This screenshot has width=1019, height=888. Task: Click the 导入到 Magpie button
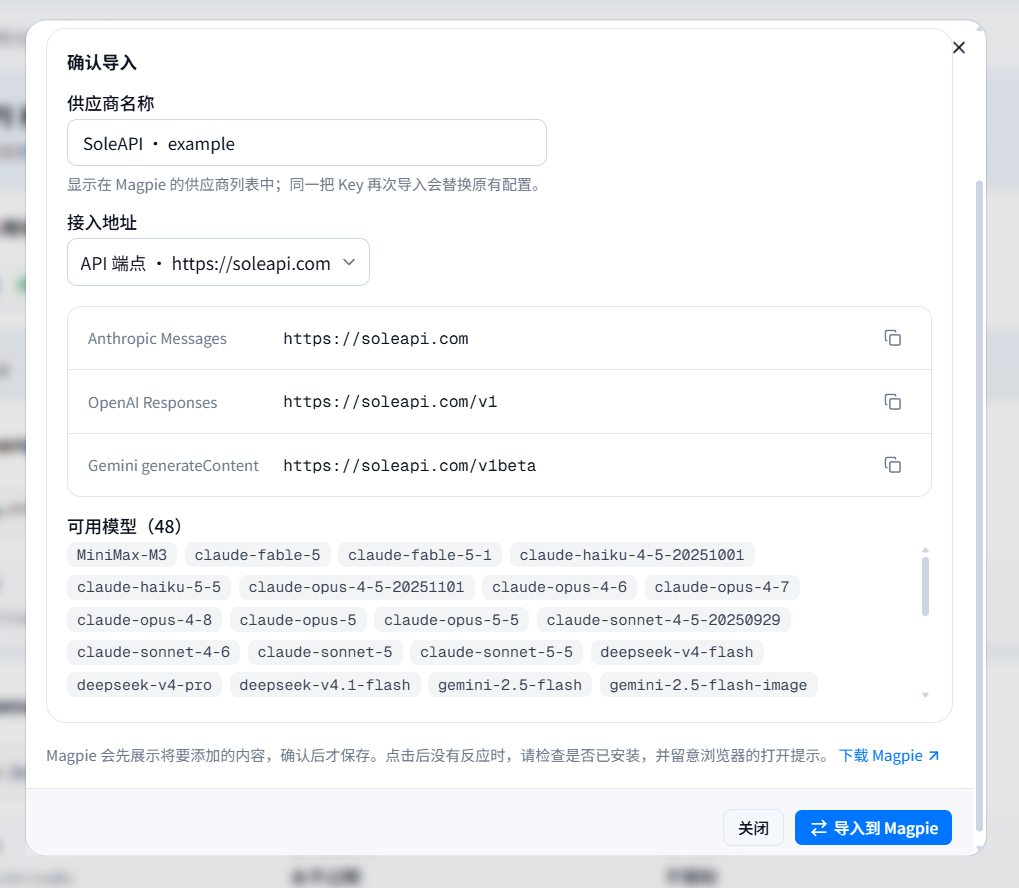[x=873, y=828]
